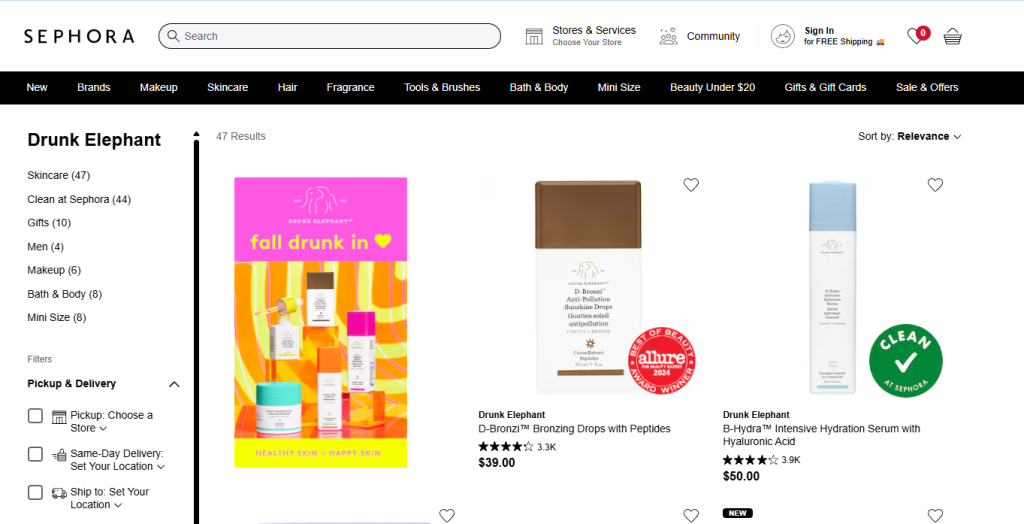Open the Brands menu
Viewport: 1024px width, 524px height.
[93, 87]
